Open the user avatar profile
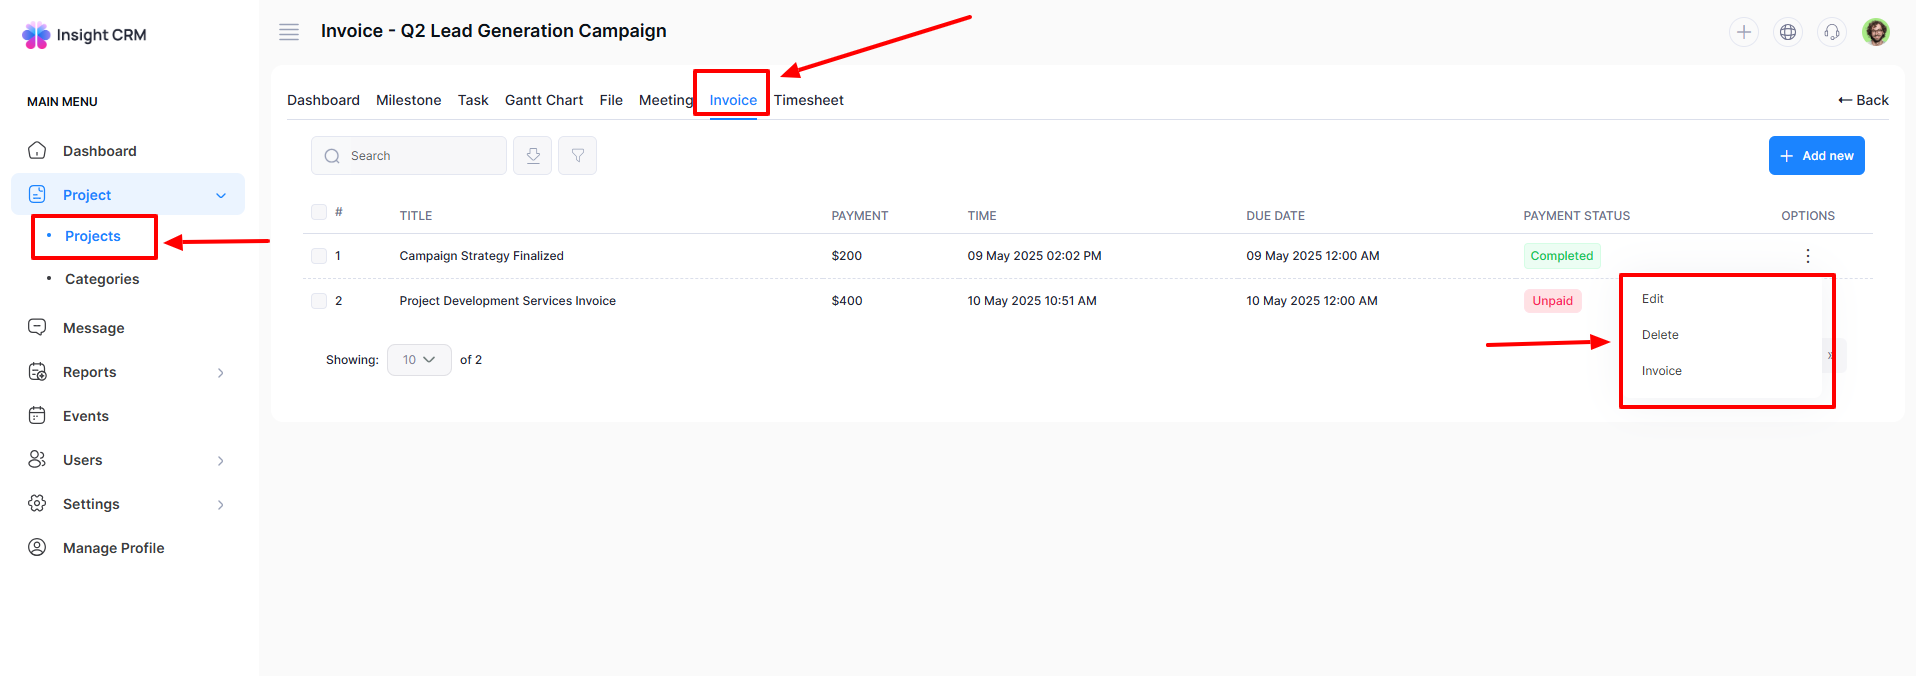The image size is (1916, 676). [1876, 32]
